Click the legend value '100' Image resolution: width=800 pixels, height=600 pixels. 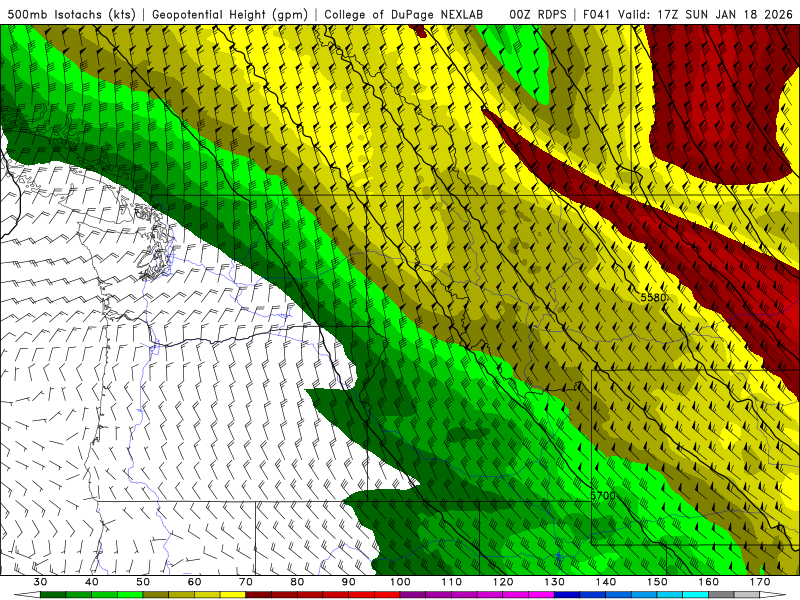(x=400, y=582)
